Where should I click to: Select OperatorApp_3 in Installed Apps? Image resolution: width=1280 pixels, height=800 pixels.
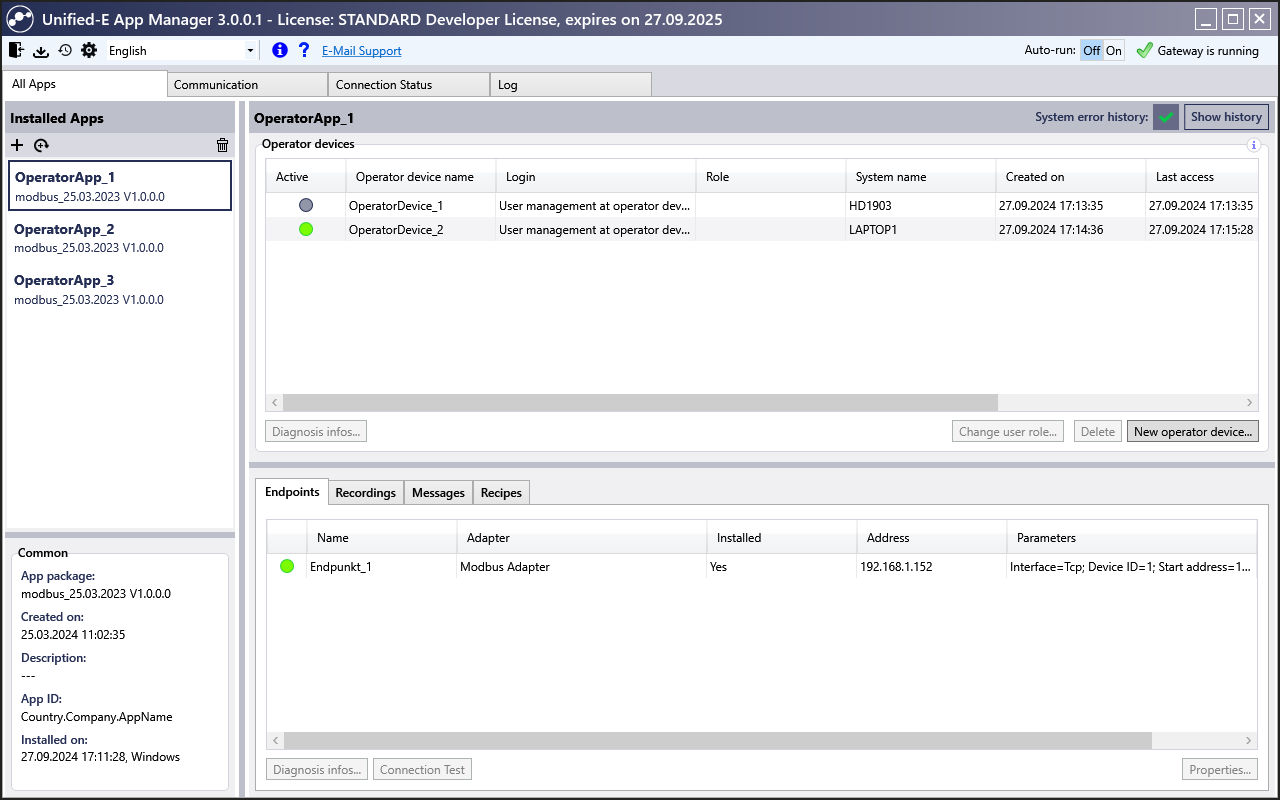[119, 289]
